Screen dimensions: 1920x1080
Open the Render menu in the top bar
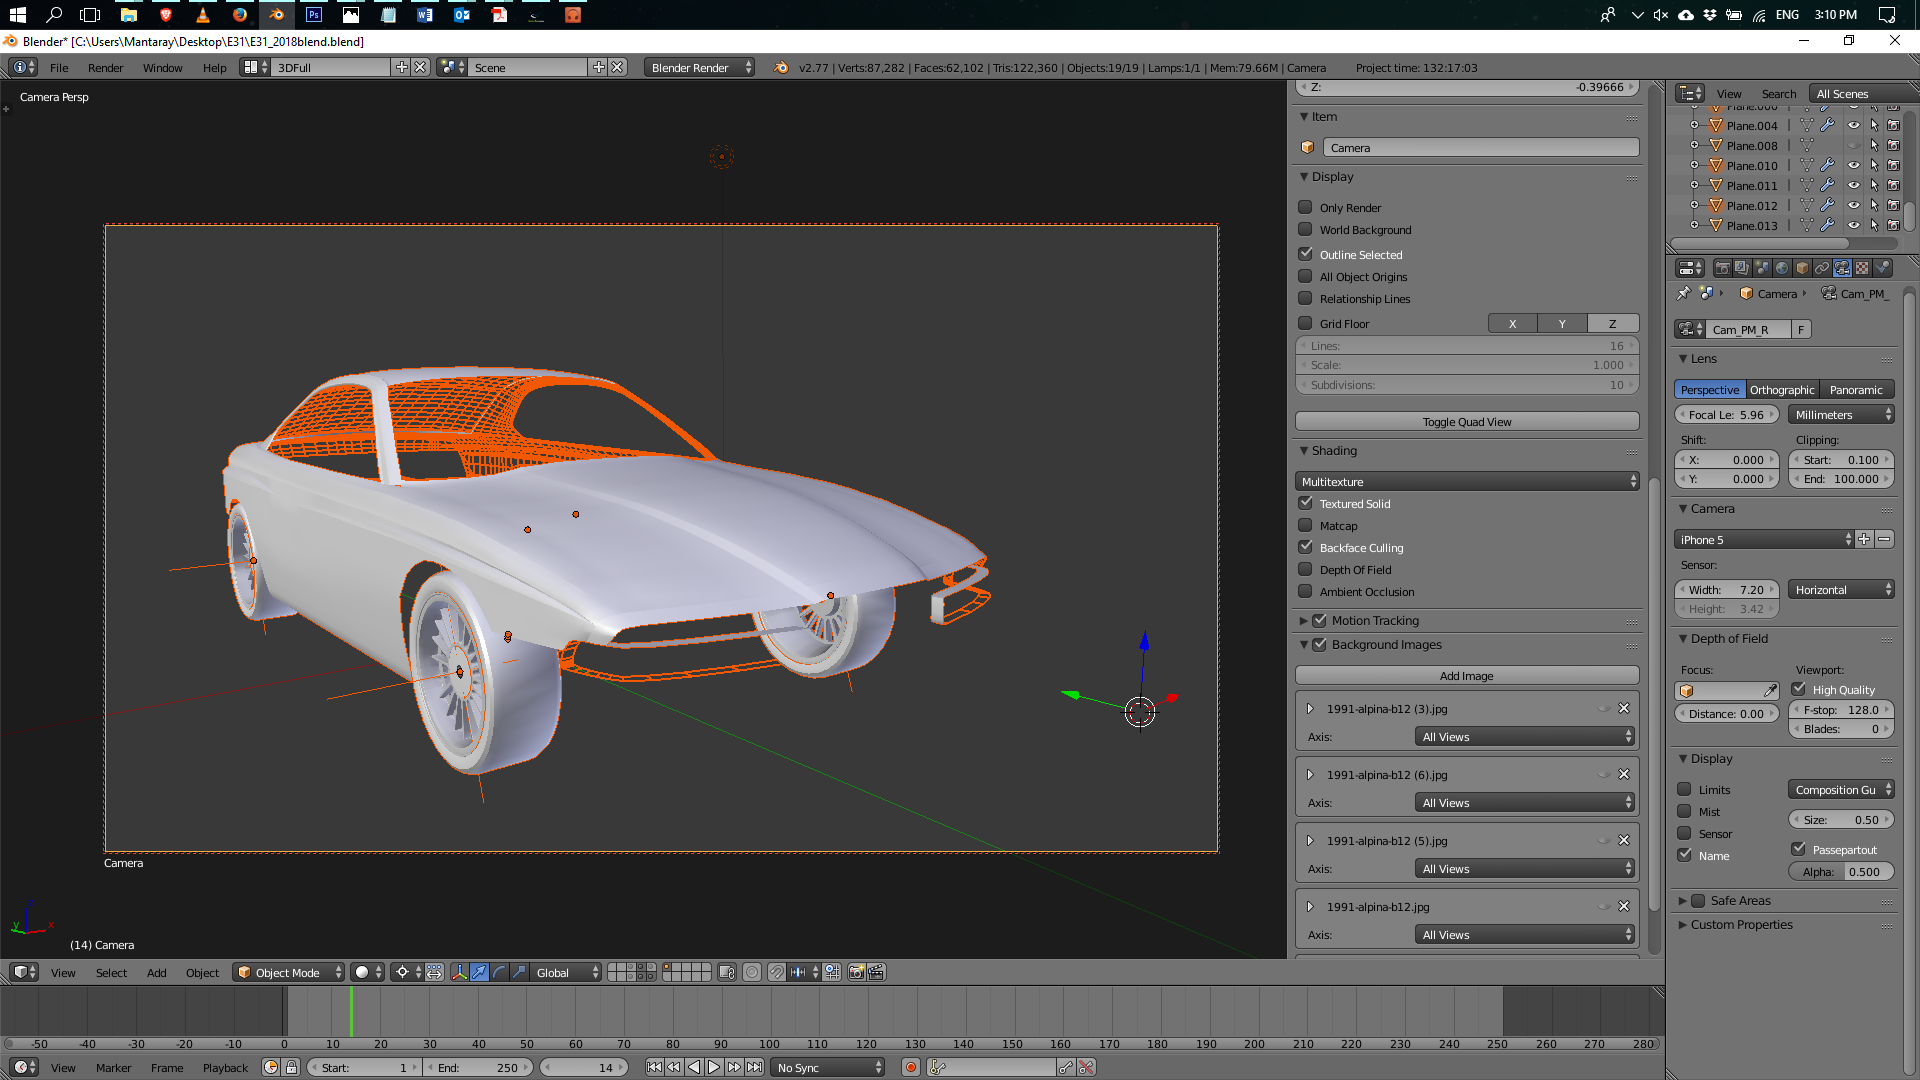point(105,67)
